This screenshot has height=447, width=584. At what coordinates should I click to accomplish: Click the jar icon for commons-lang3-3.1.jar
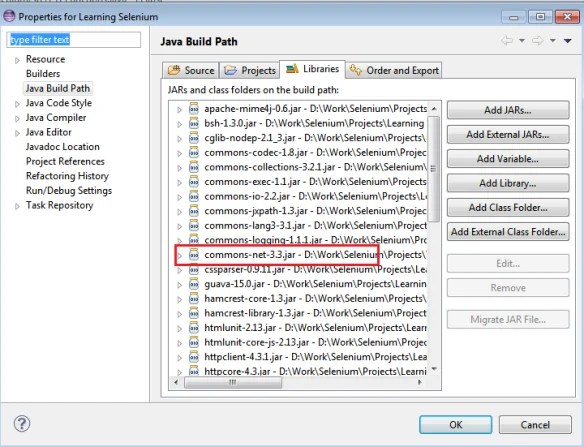(194, 225)
